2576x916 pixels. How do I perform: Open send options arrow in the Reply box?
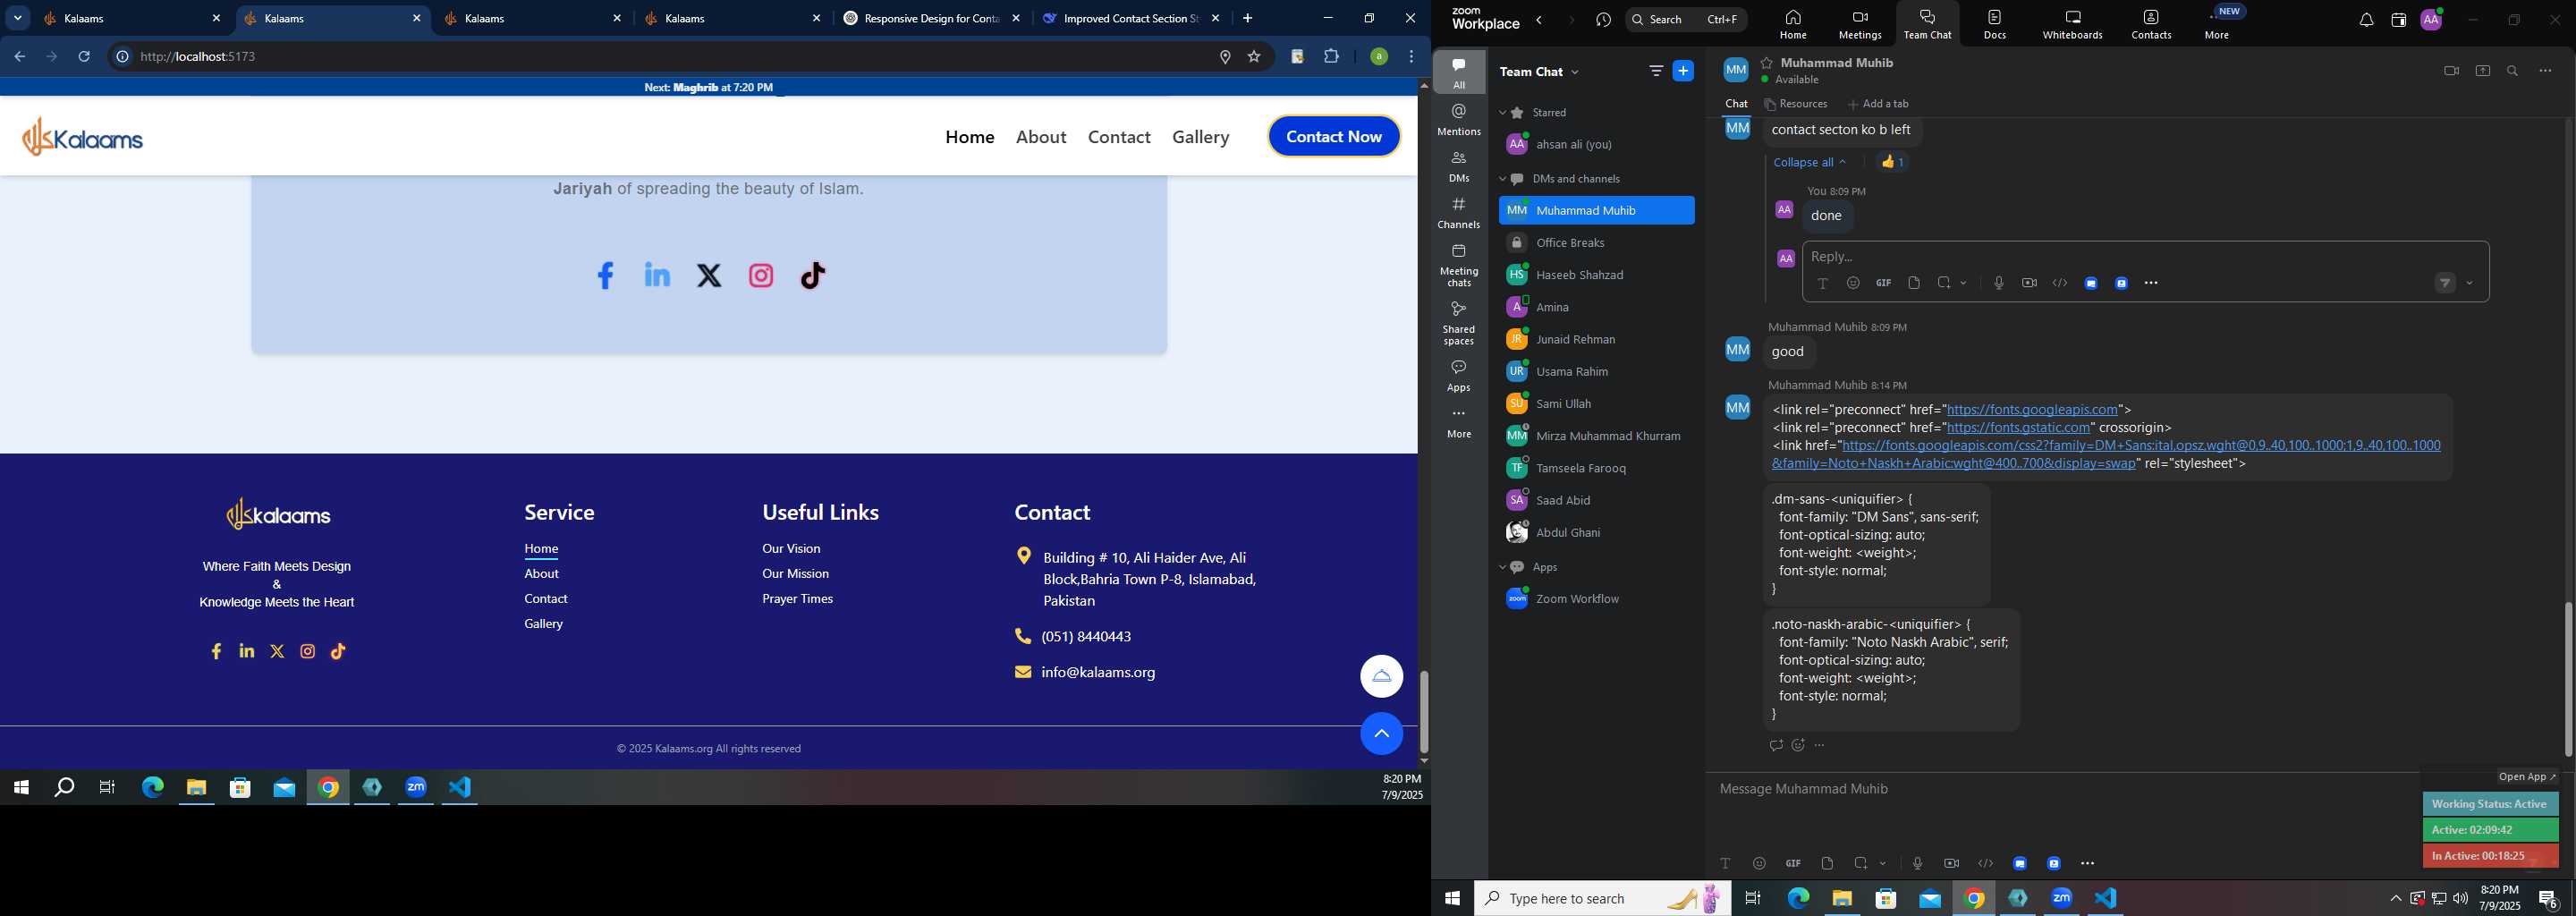(2469, 284)
